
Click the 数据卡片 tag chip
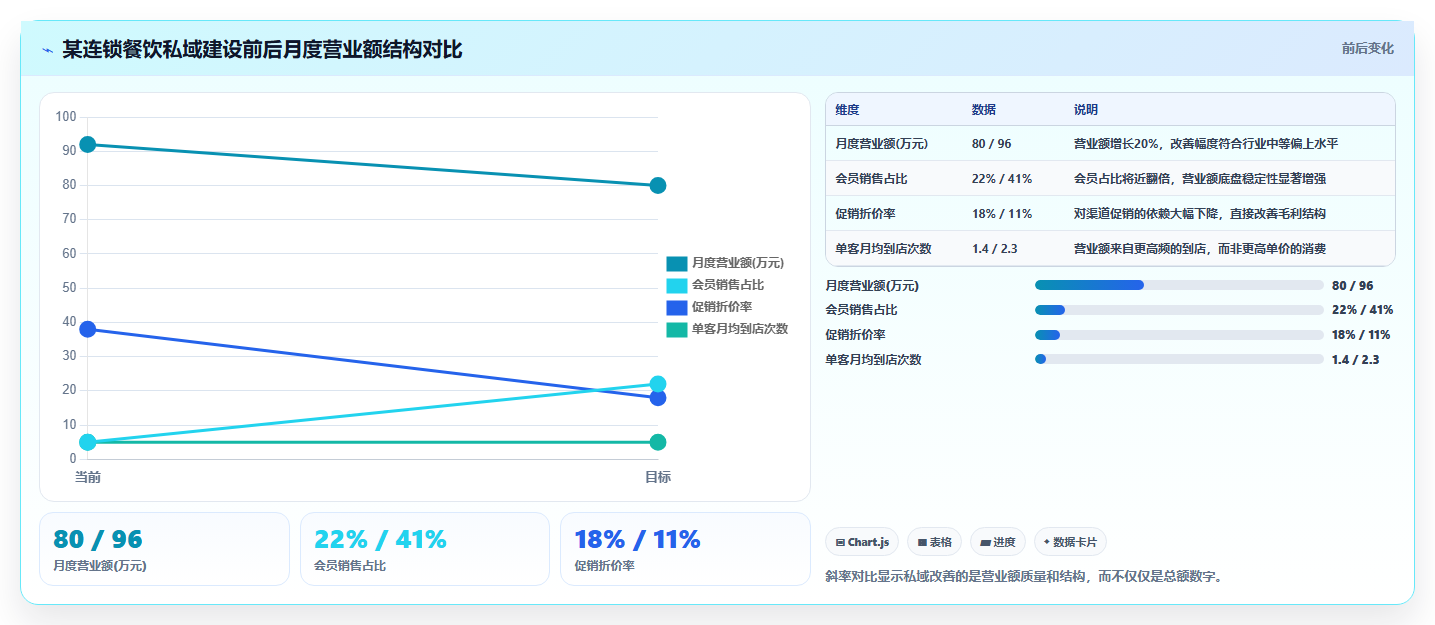click(1070, 542)
